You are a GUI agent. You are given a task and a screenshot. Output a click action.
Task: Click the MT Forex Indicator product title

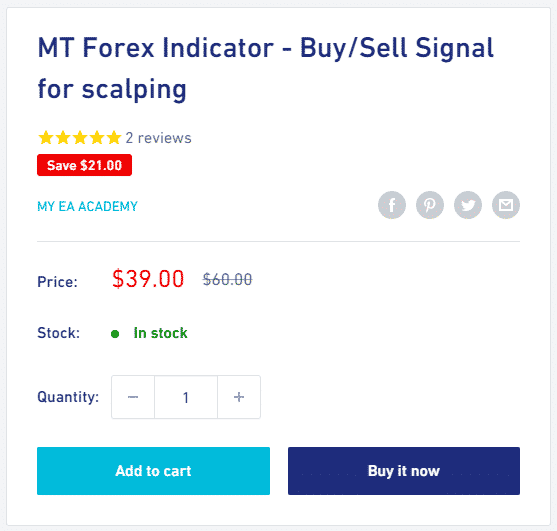coord(266,68)
